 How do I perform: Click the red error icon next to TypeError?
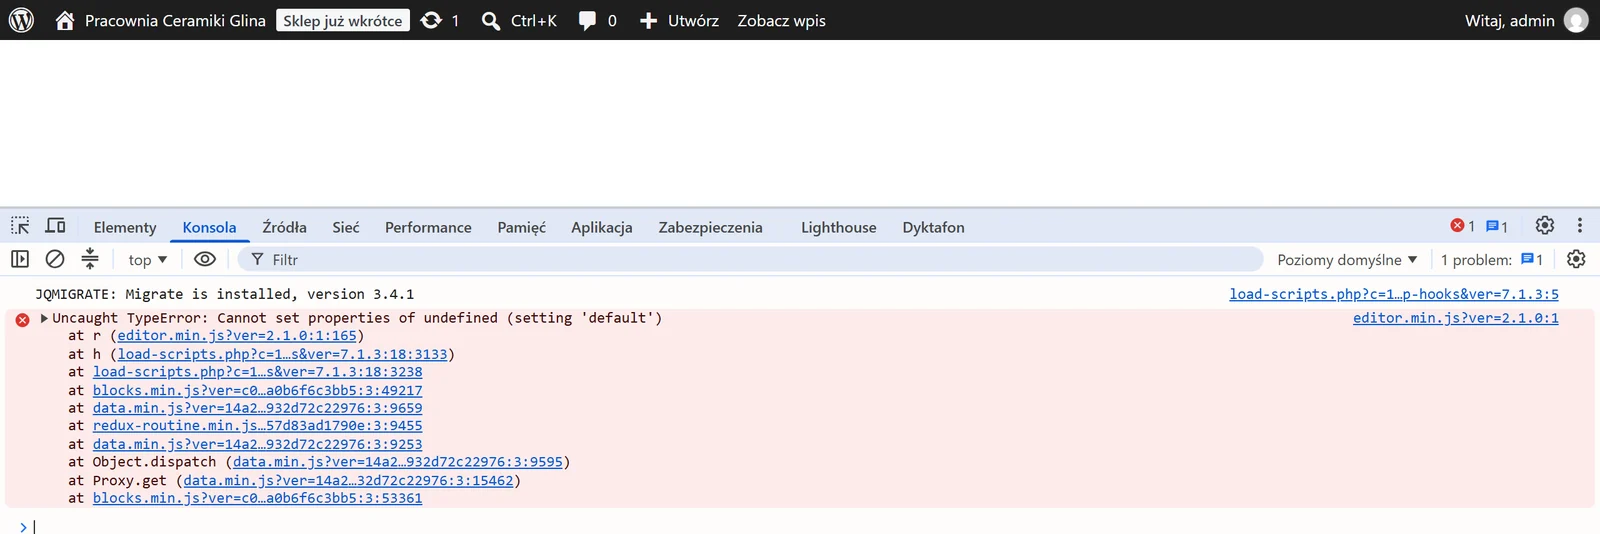pos(22,320)
